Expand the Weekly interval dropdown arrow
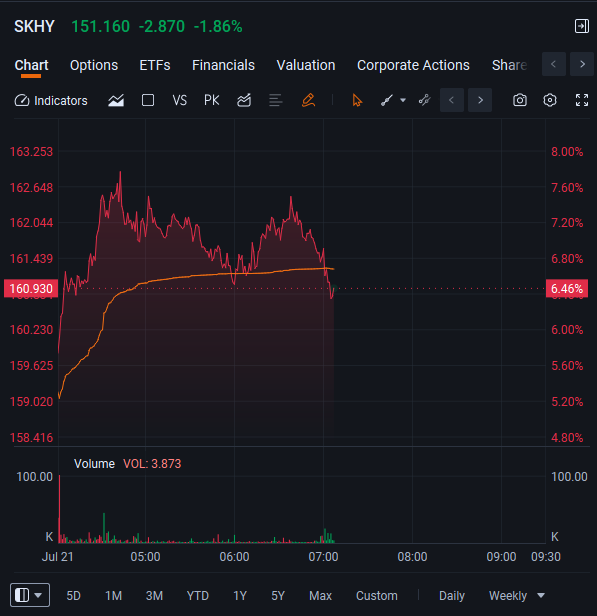Viewport: 597px width, 616px height. click(541, 596)
